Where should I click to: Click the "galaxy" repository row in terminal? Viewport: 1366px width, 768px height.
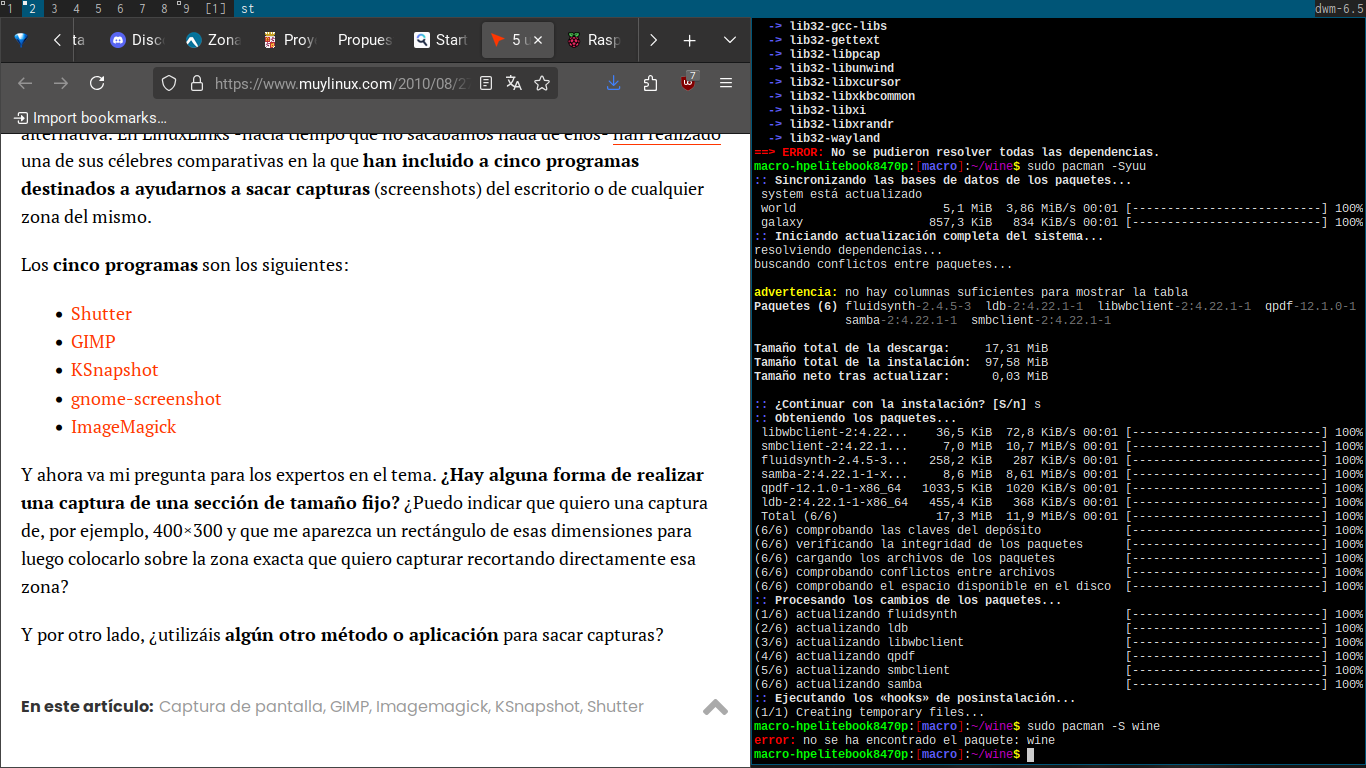(1059, 222)
